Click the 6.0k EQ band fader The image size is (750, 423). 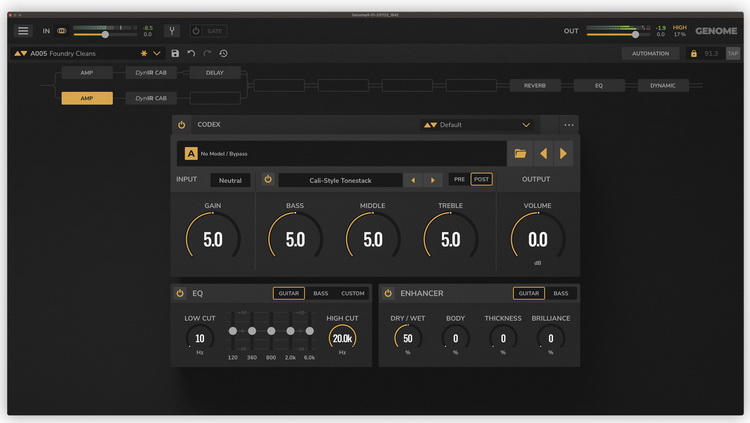pyautogui.click(x=309, y=331)
